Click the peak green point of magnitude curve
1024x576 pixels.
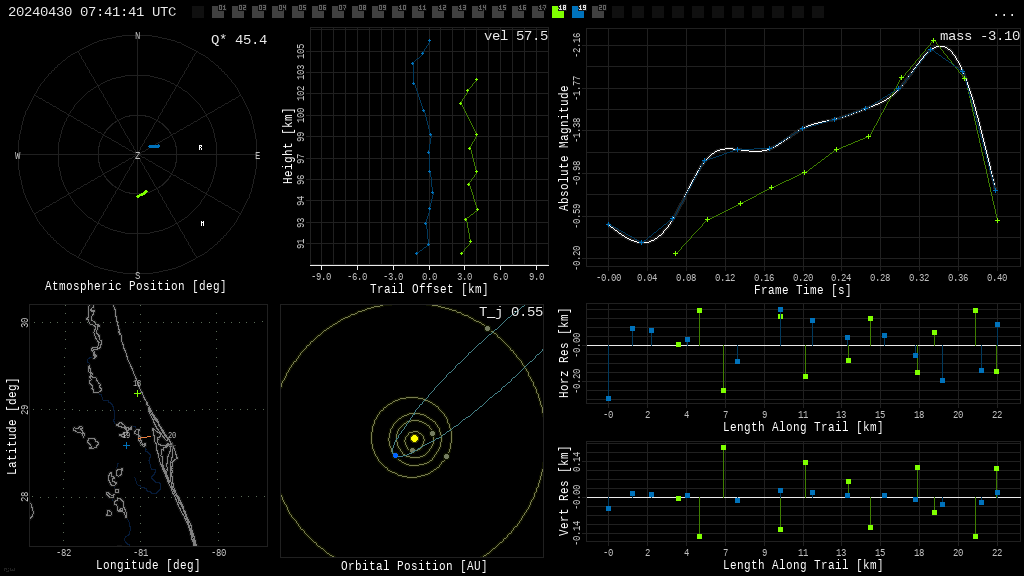tap(933, 40)
